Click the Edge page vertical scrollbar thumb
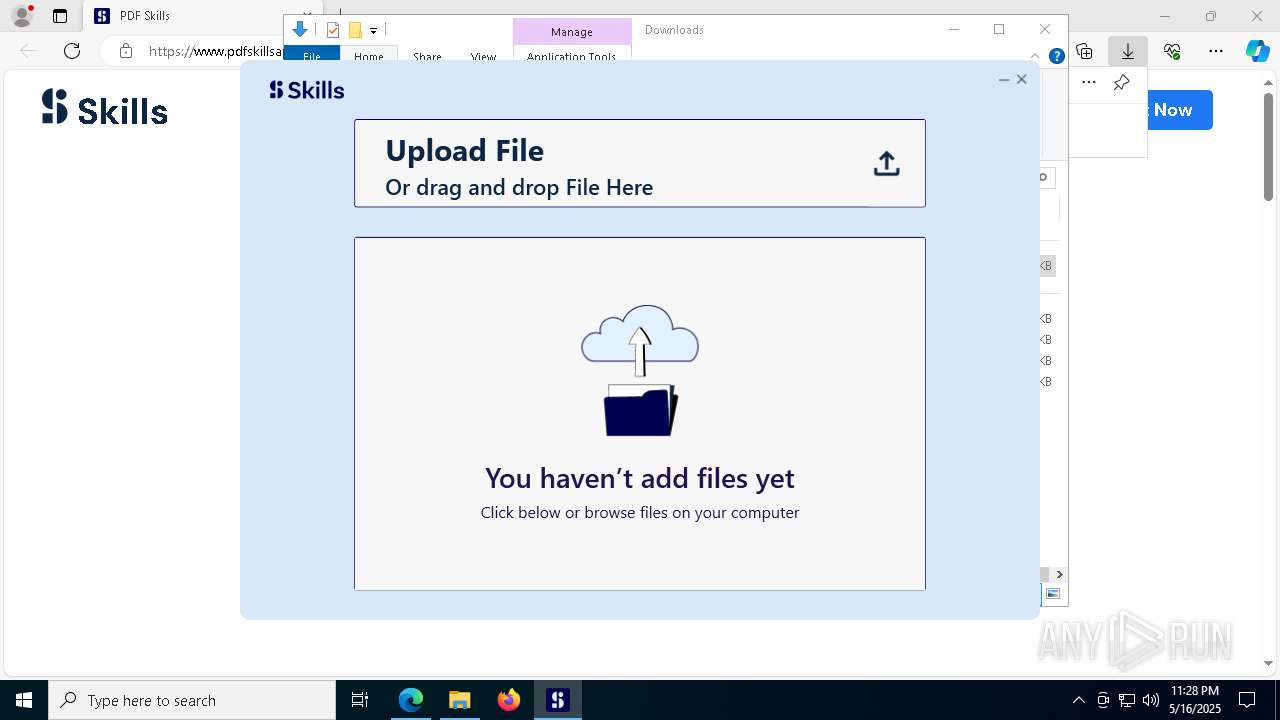This screenshot has height=720, width=1280. click(1268, 146)
